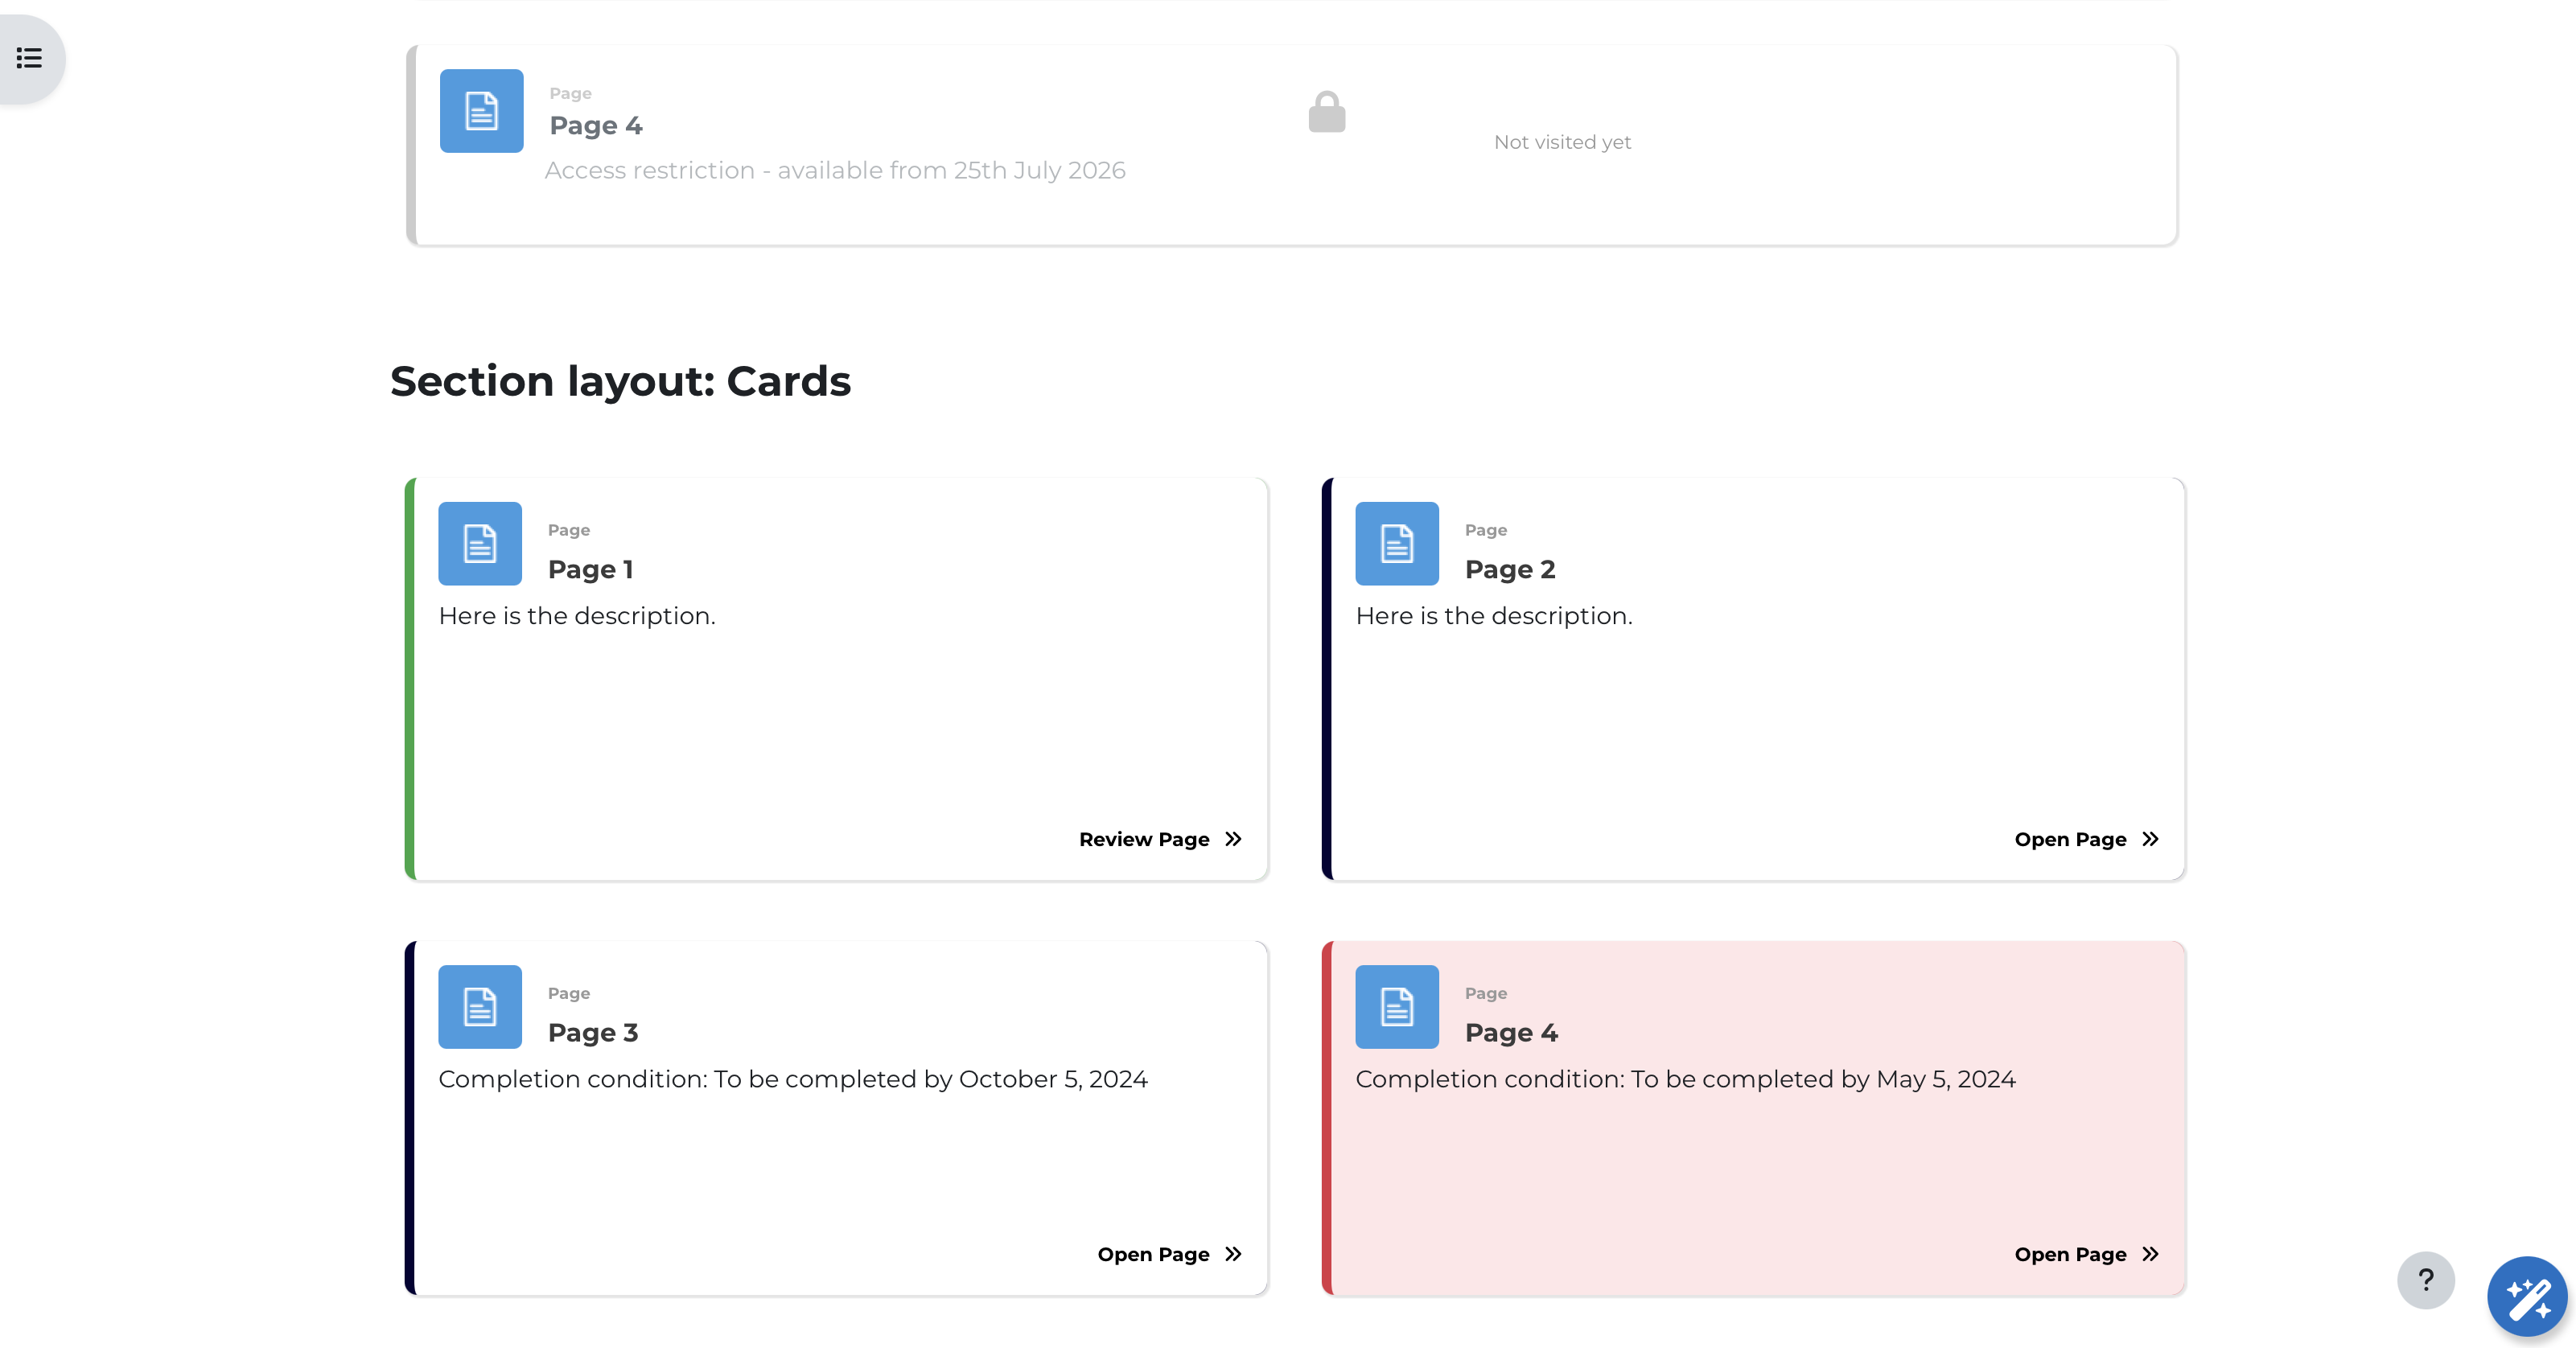Open the course index drawer icon
This screenshot has width=2576, height=1348.
point(29,58)
